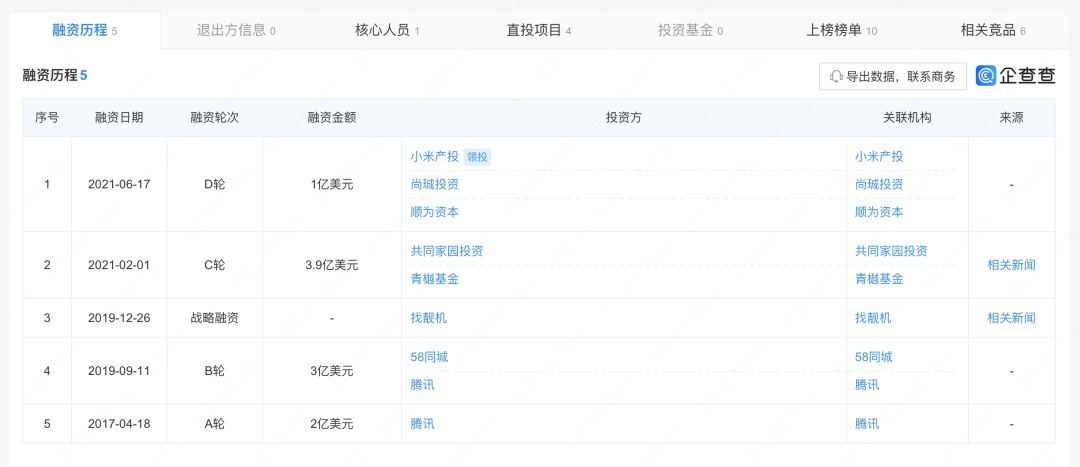Open 共同家园投资 in 关联机构 column
Screen dimensions: 1080x467
pos(891,251)
